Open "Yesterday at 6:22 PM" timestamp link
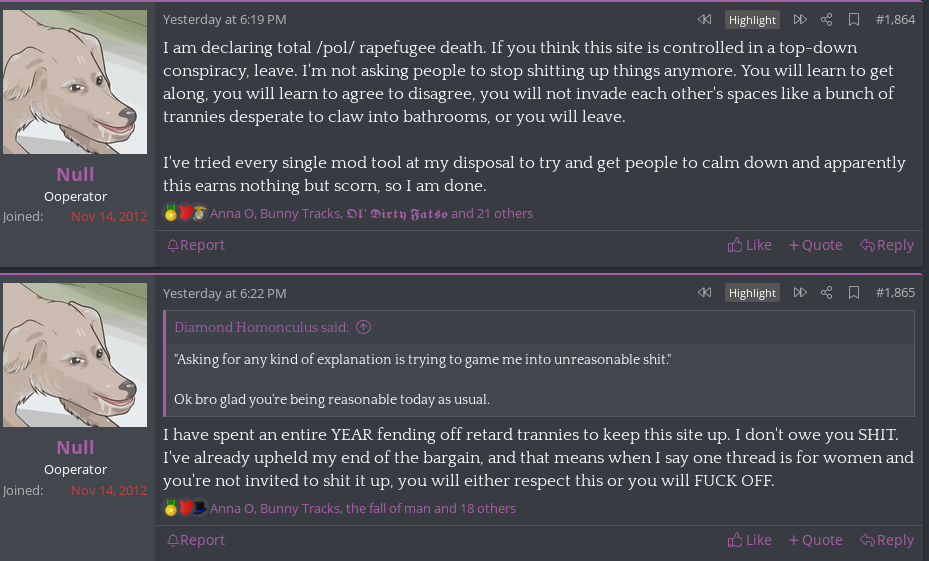Viewport: 929px width, 561px height. pyautogui.click(x=225, y=293)
